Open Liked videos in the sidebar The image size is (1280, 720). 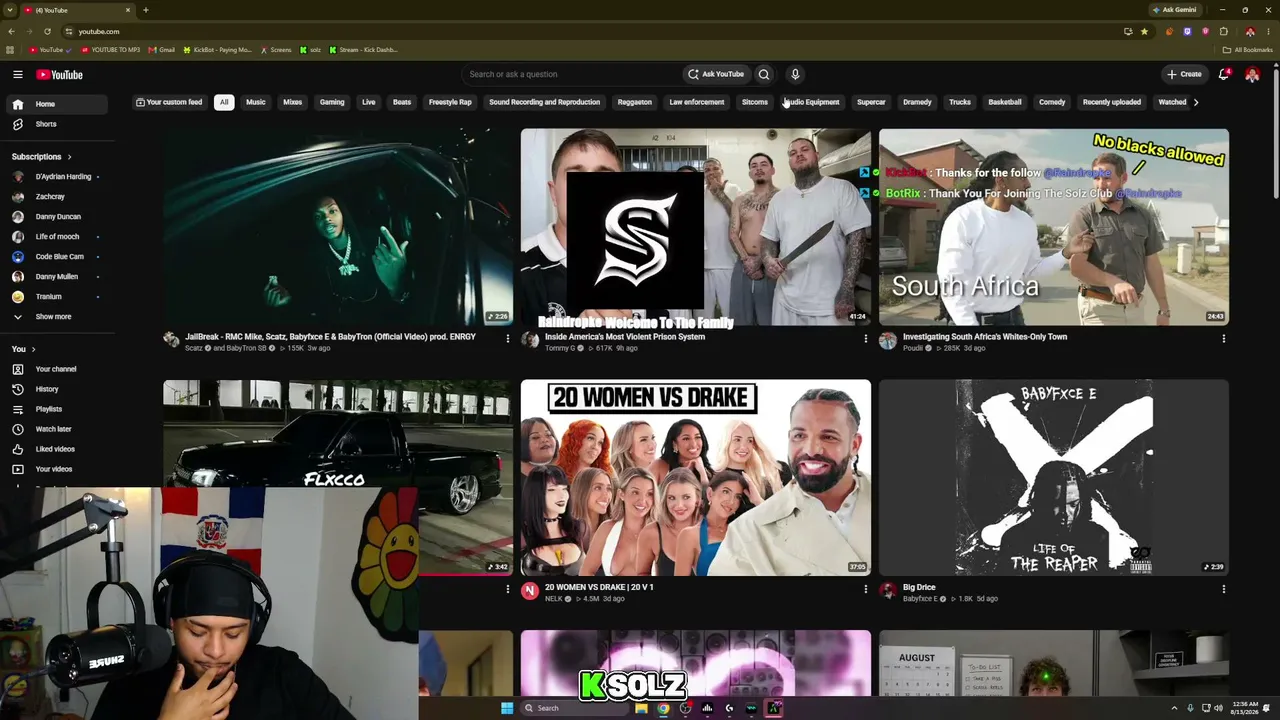[x=53, y=449]
